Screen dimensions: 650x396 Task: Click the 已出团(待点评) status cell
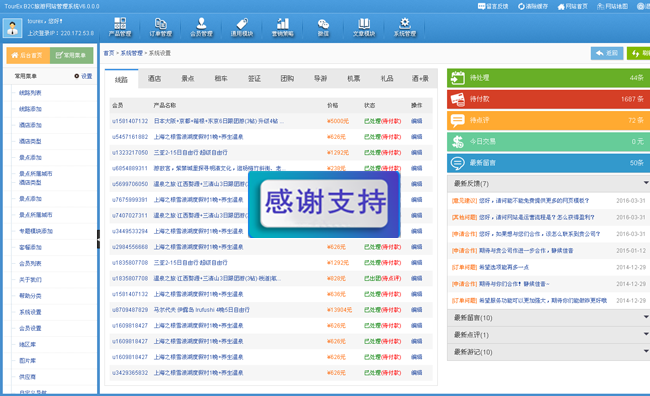(382, 278)
